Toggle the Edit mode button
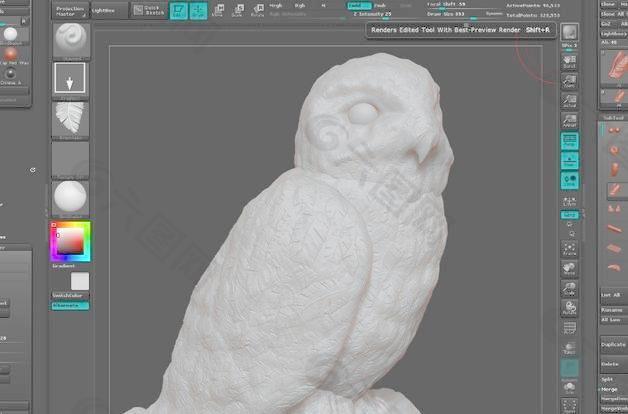 [179, 11]
